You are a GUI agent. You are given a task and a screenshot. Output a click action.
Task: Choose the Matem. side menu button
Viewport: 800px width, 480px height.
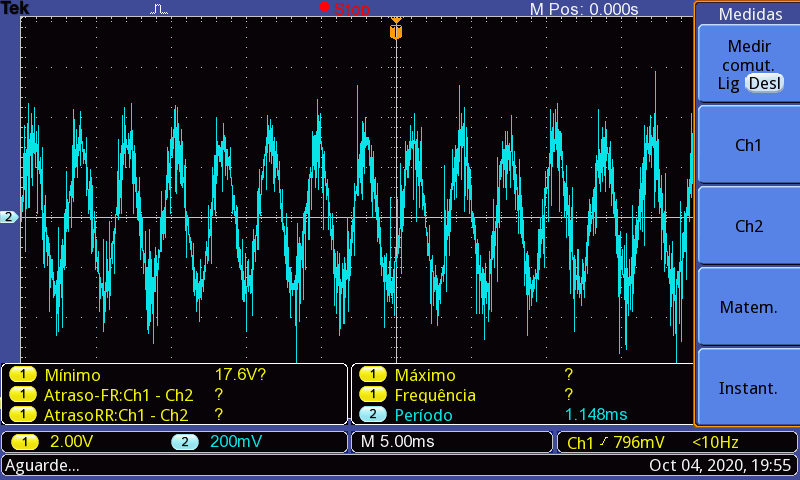748,307
